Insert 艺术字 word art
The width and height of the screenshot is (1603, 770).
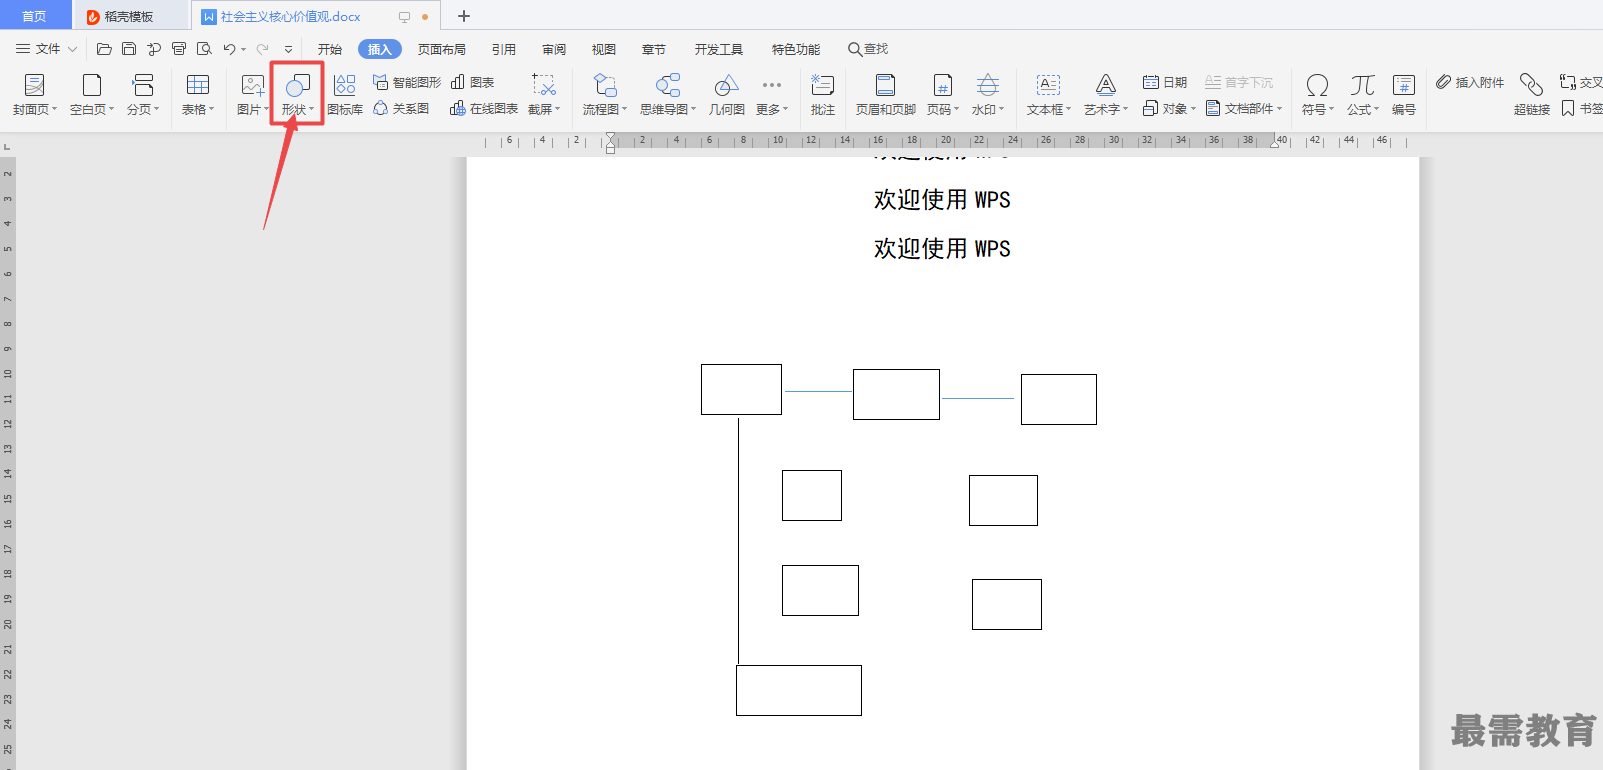[x=1106, y=95]
